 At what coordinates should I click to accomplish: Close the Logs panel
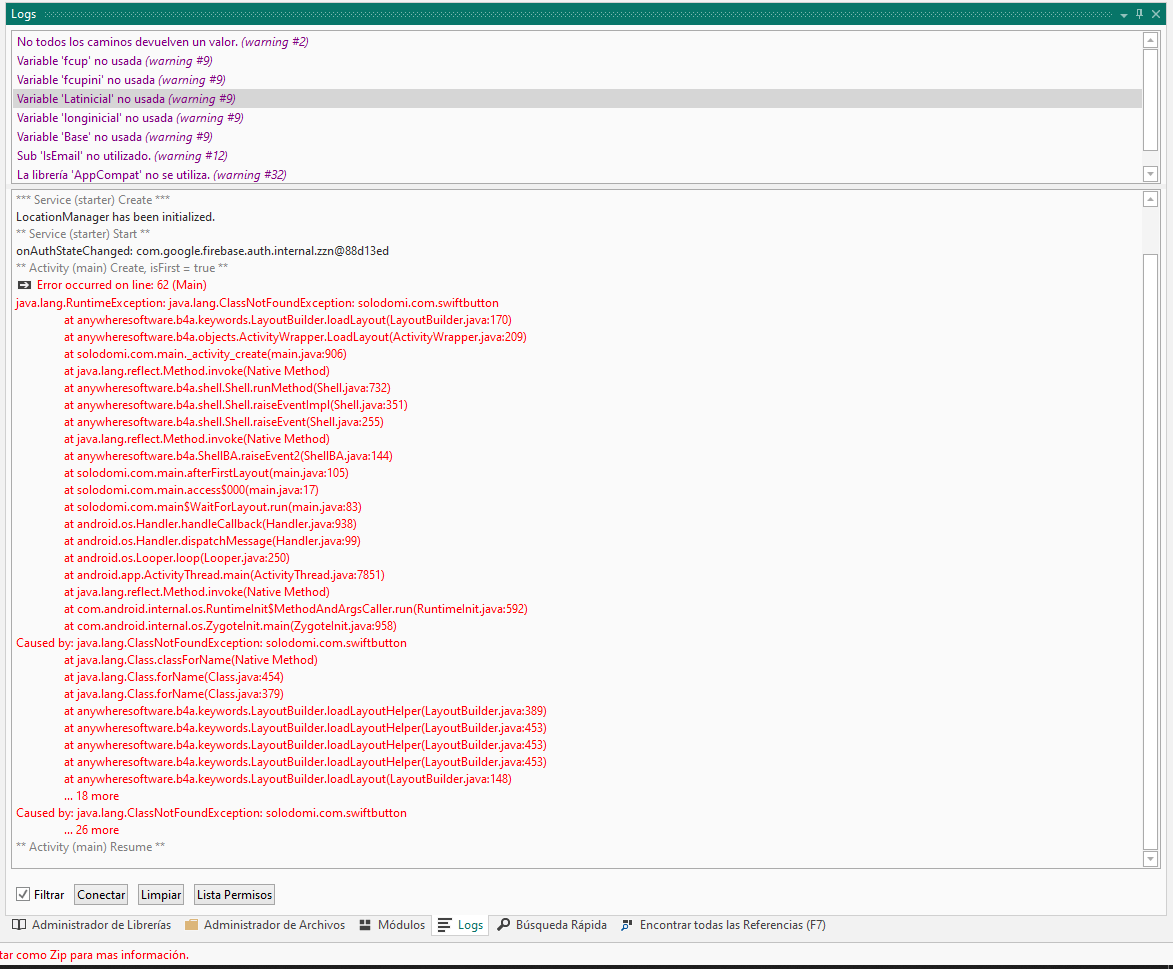point(1156,14)
